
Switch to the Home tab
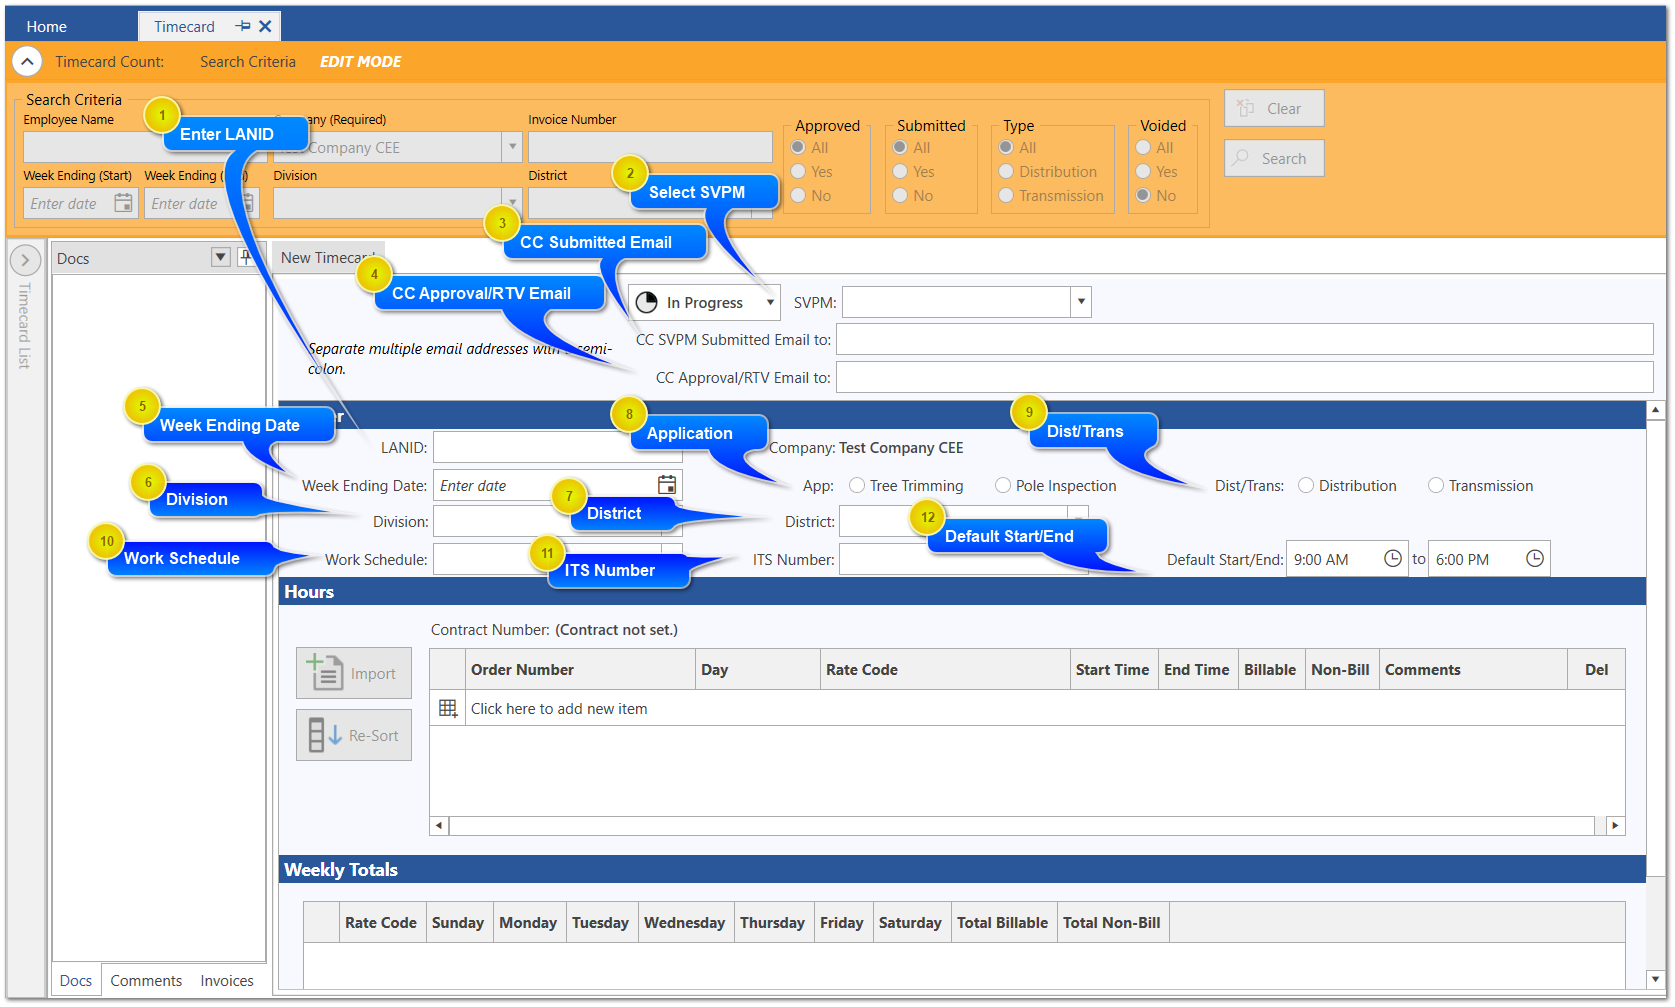47,27
